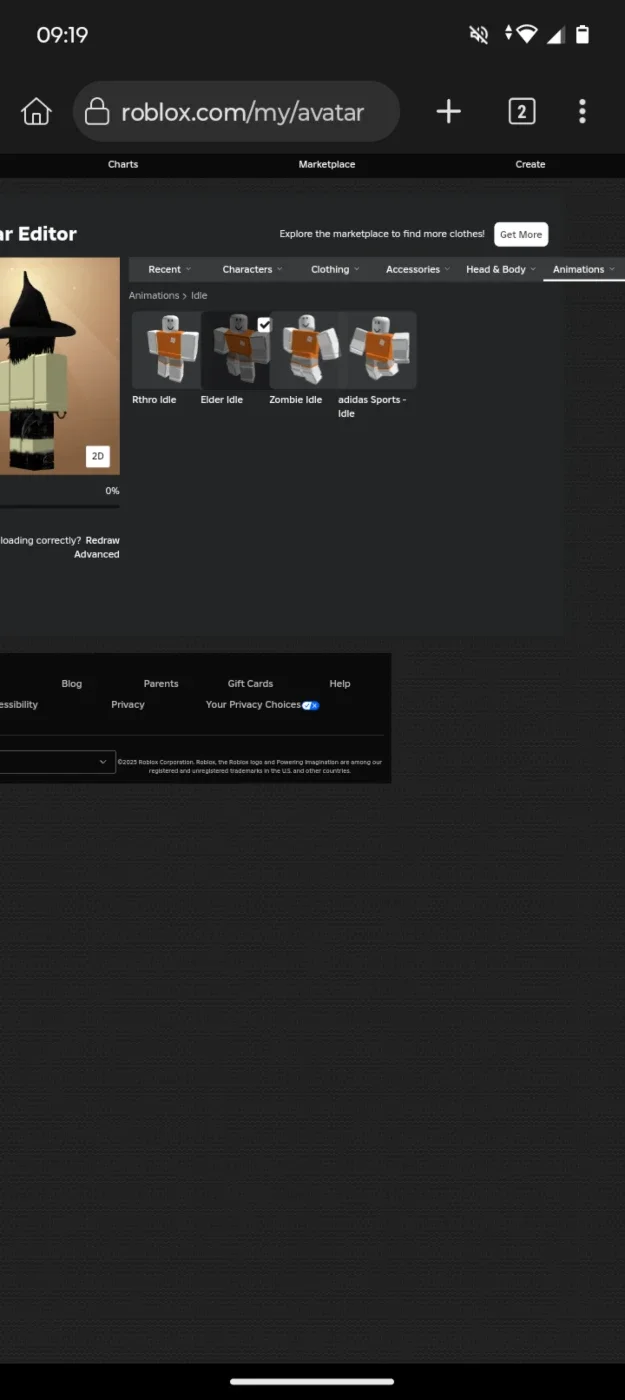
Task: Open the Charts navigation link
Action: click(123, 164)
